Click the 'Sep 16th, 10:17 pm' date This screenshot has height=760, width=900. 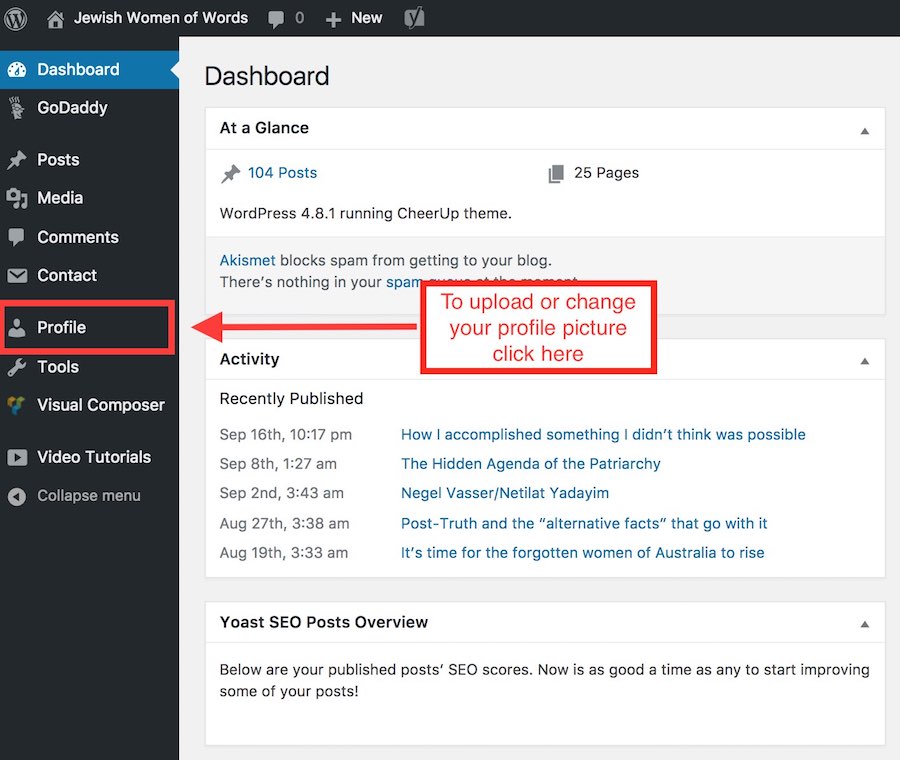tap(285, 435)
